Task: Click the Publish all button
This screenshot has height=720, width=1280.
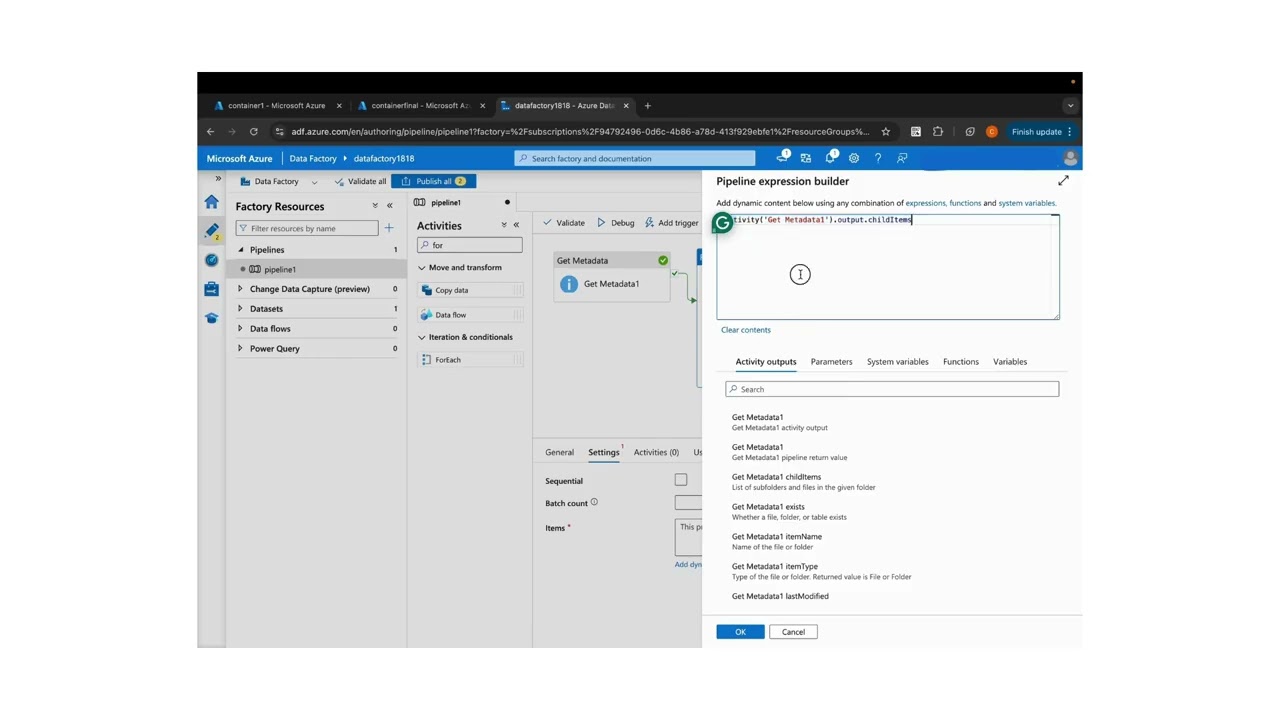Action: point(433,181)
